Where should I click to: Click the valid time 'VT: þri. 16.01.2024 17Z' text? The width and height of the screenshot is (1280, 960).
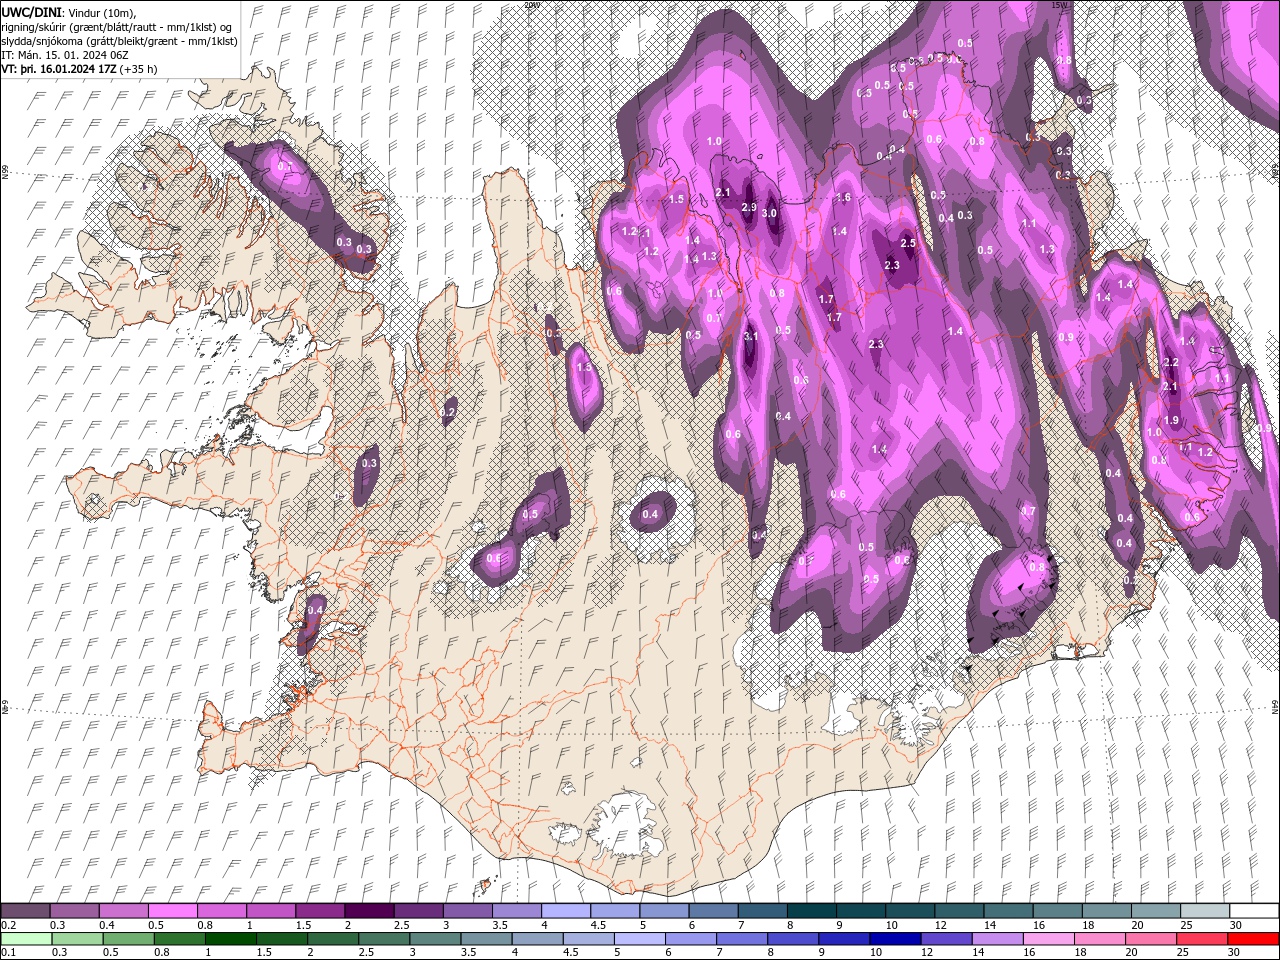coord(59,69)
